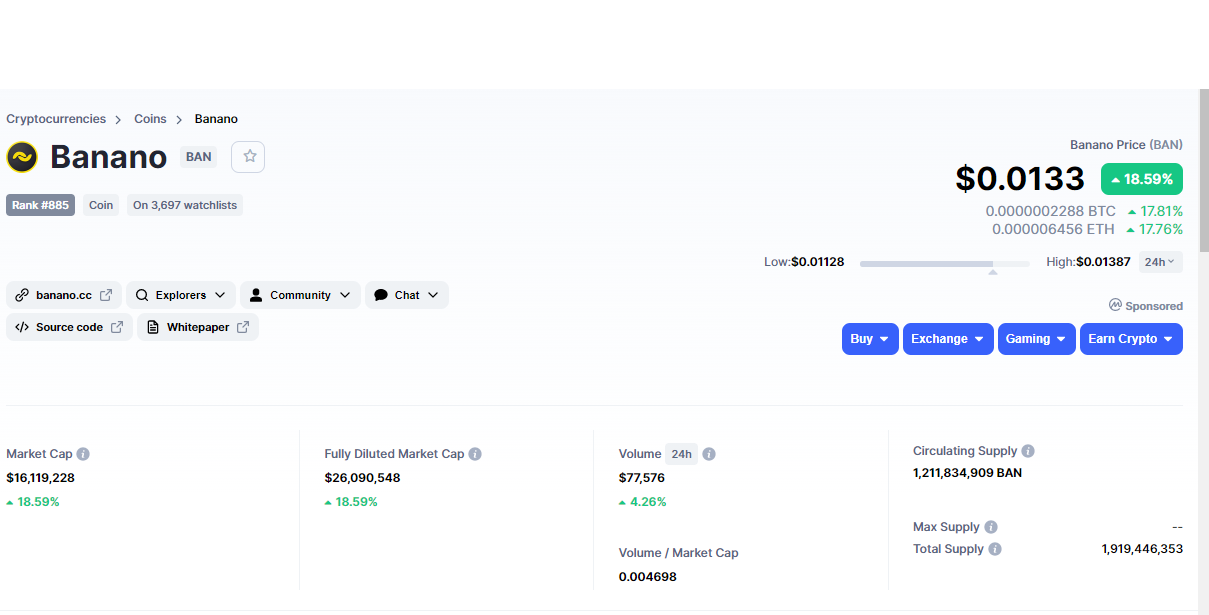1209x615 pixels.
Task: Open the Earn Crypto dropdown button
Action: tap(1131, 339)
